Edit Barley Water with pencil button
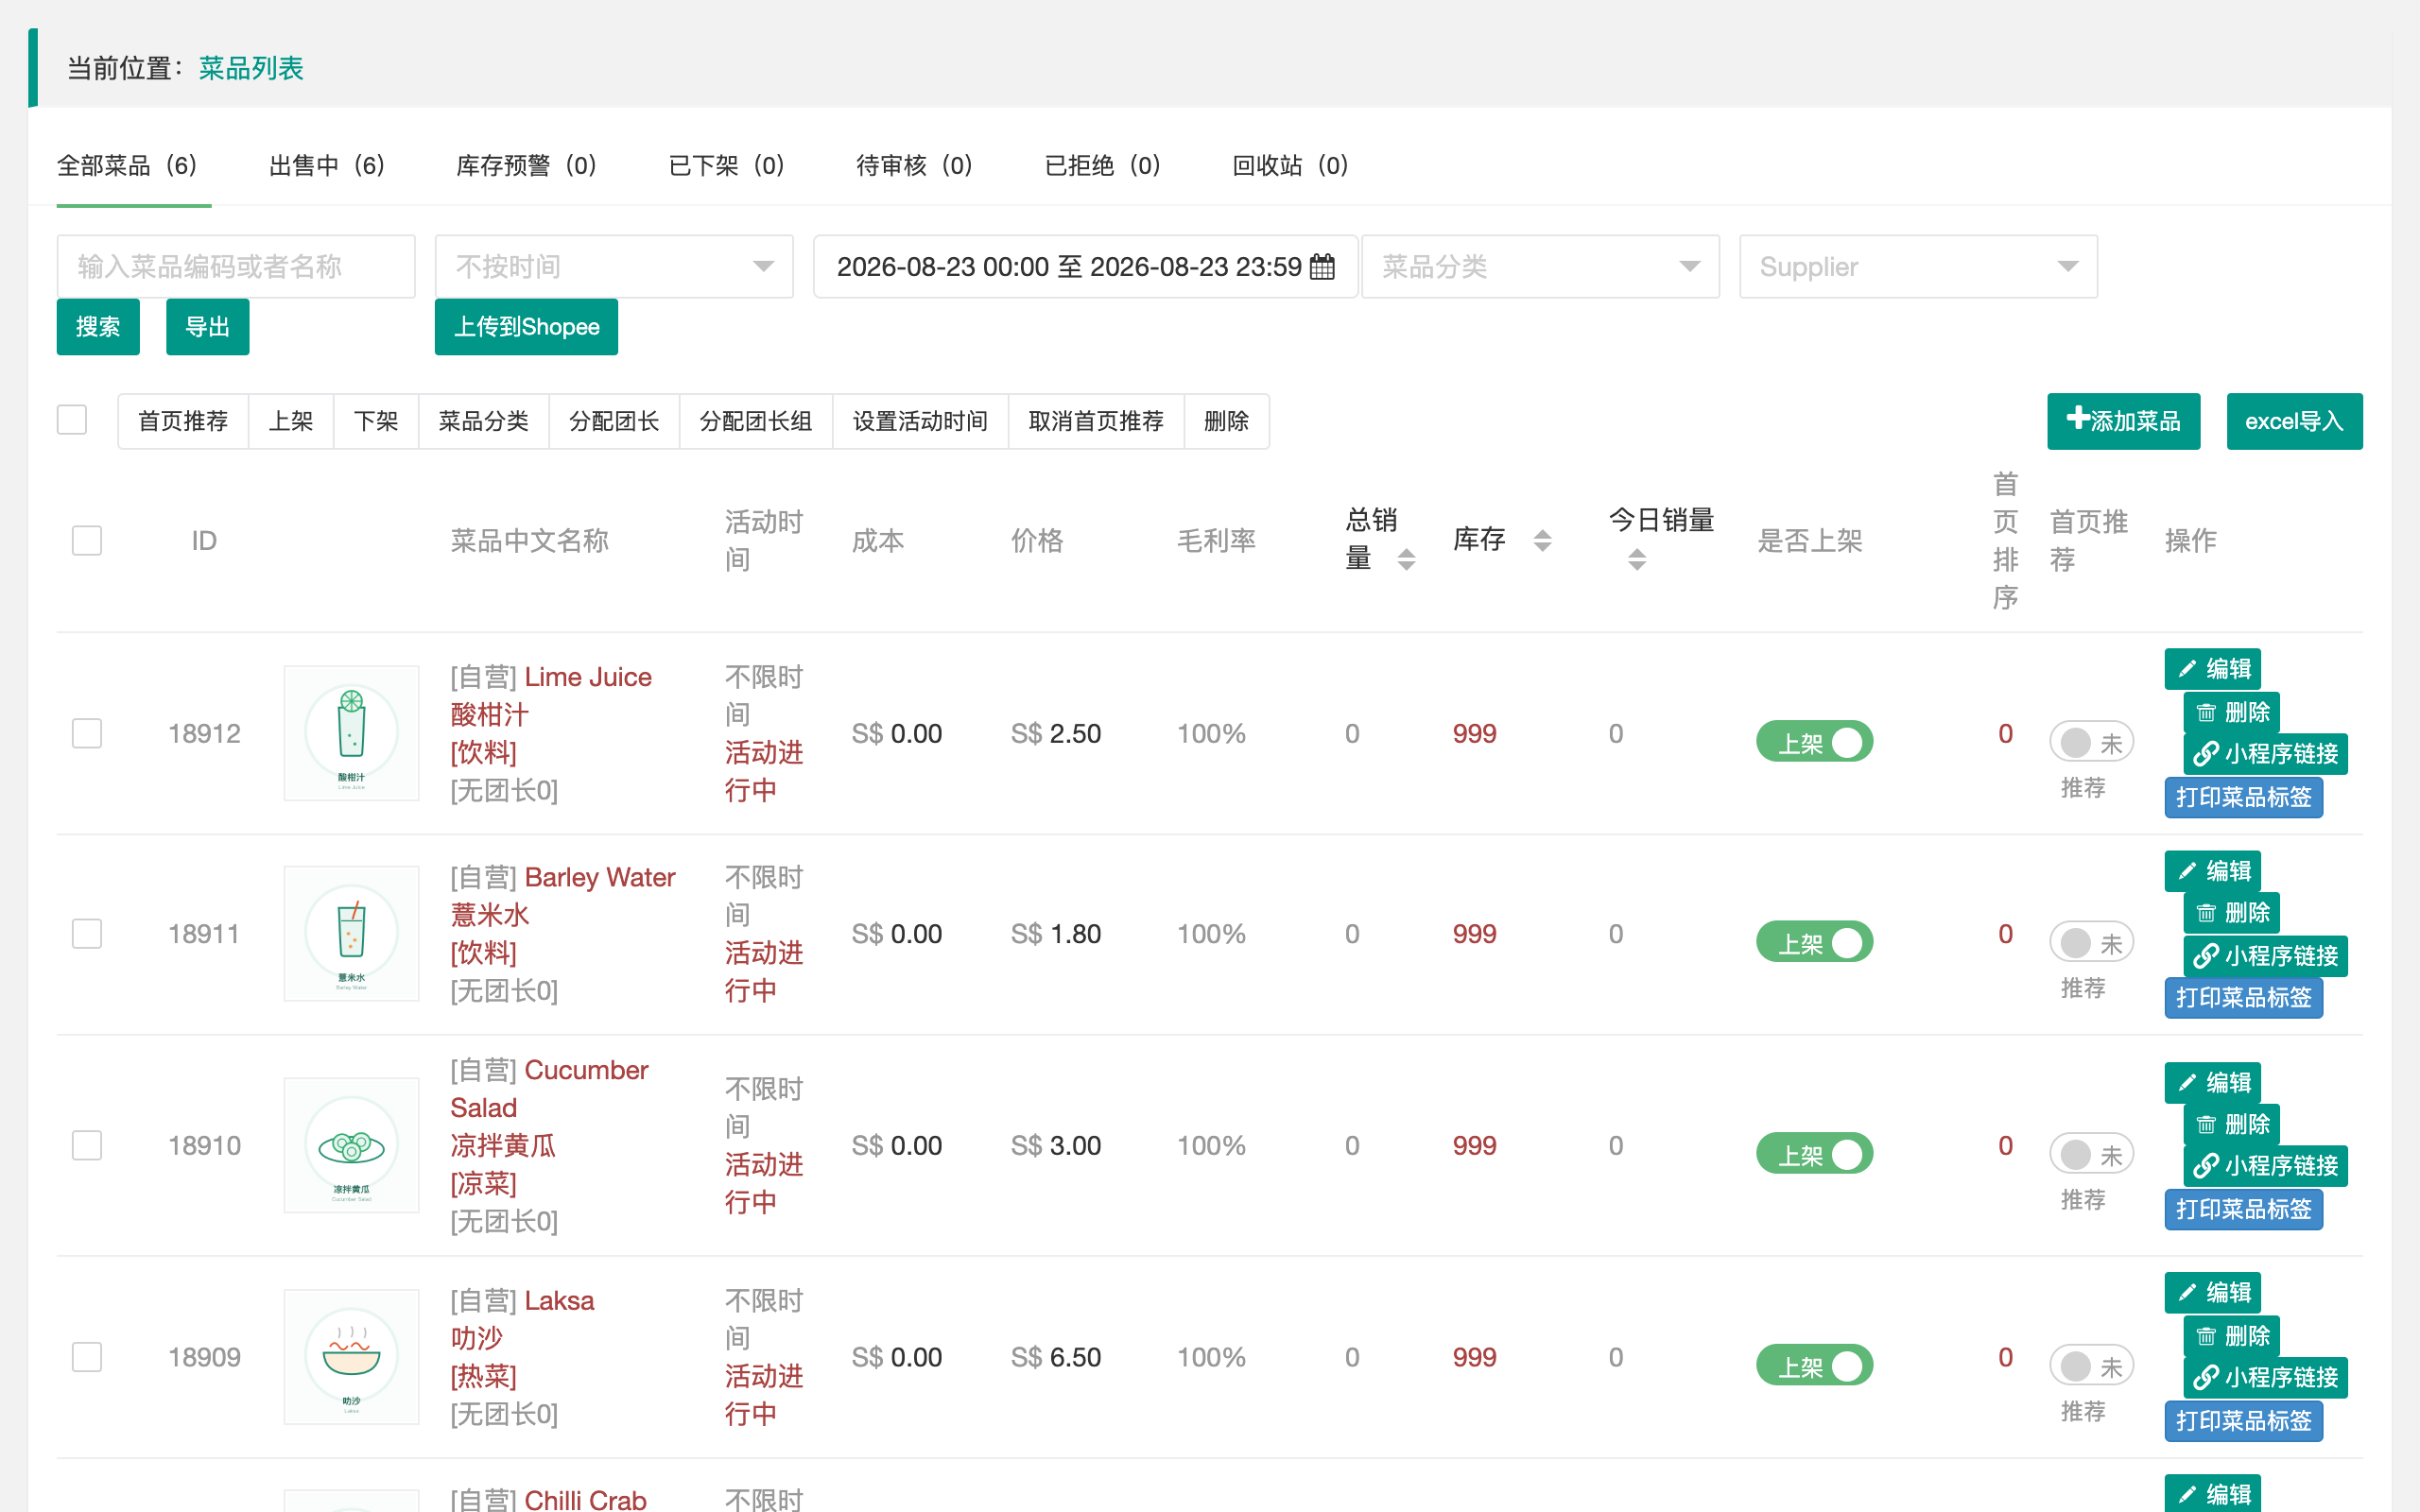Image resolution: width=2420 pixels, height=1512 pixels. [x=2212, y=871]
